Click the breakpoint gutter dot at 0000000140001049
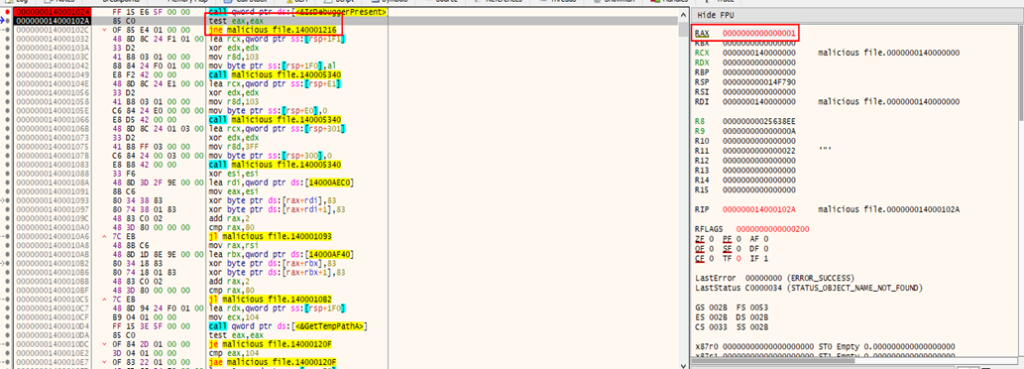 7,74
